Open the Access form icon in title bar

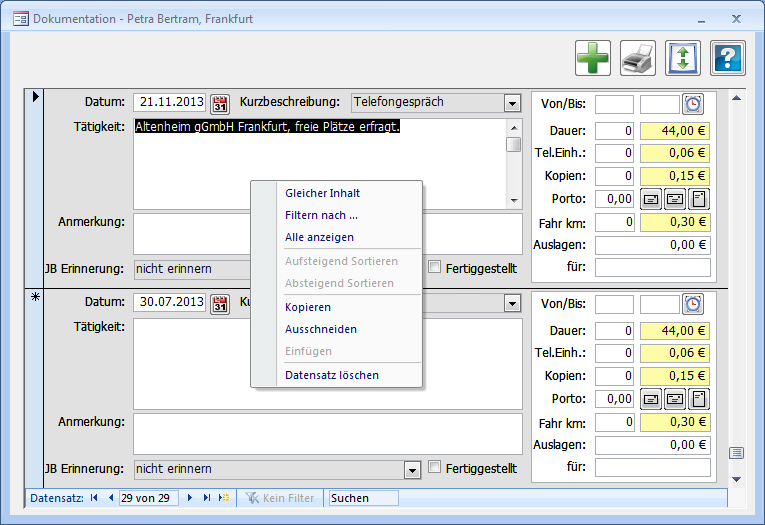(21, 19)
